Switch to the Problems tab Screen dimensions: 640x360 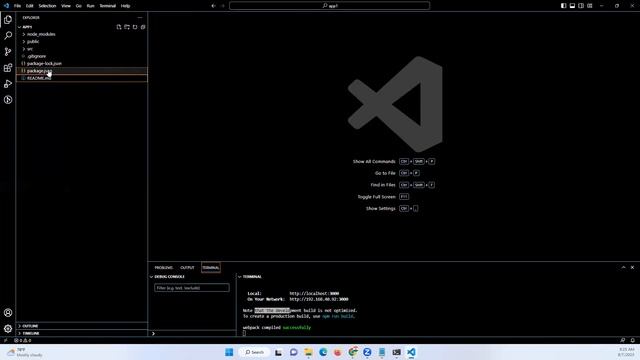[164, 268]
